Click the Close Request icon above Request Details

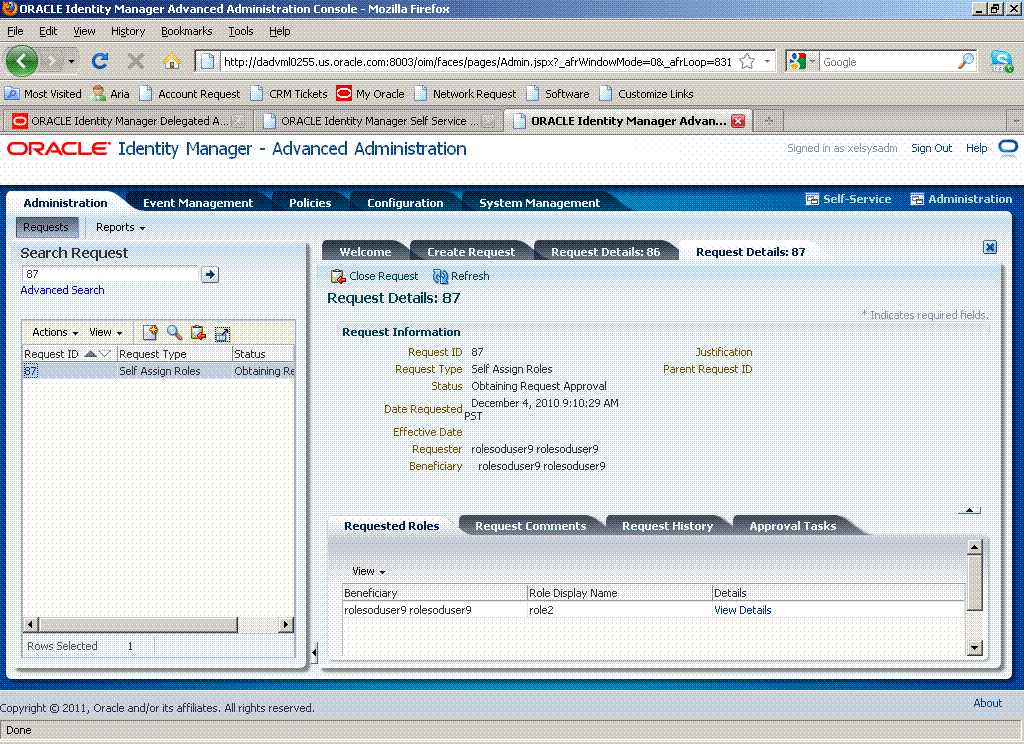[336, 276]
